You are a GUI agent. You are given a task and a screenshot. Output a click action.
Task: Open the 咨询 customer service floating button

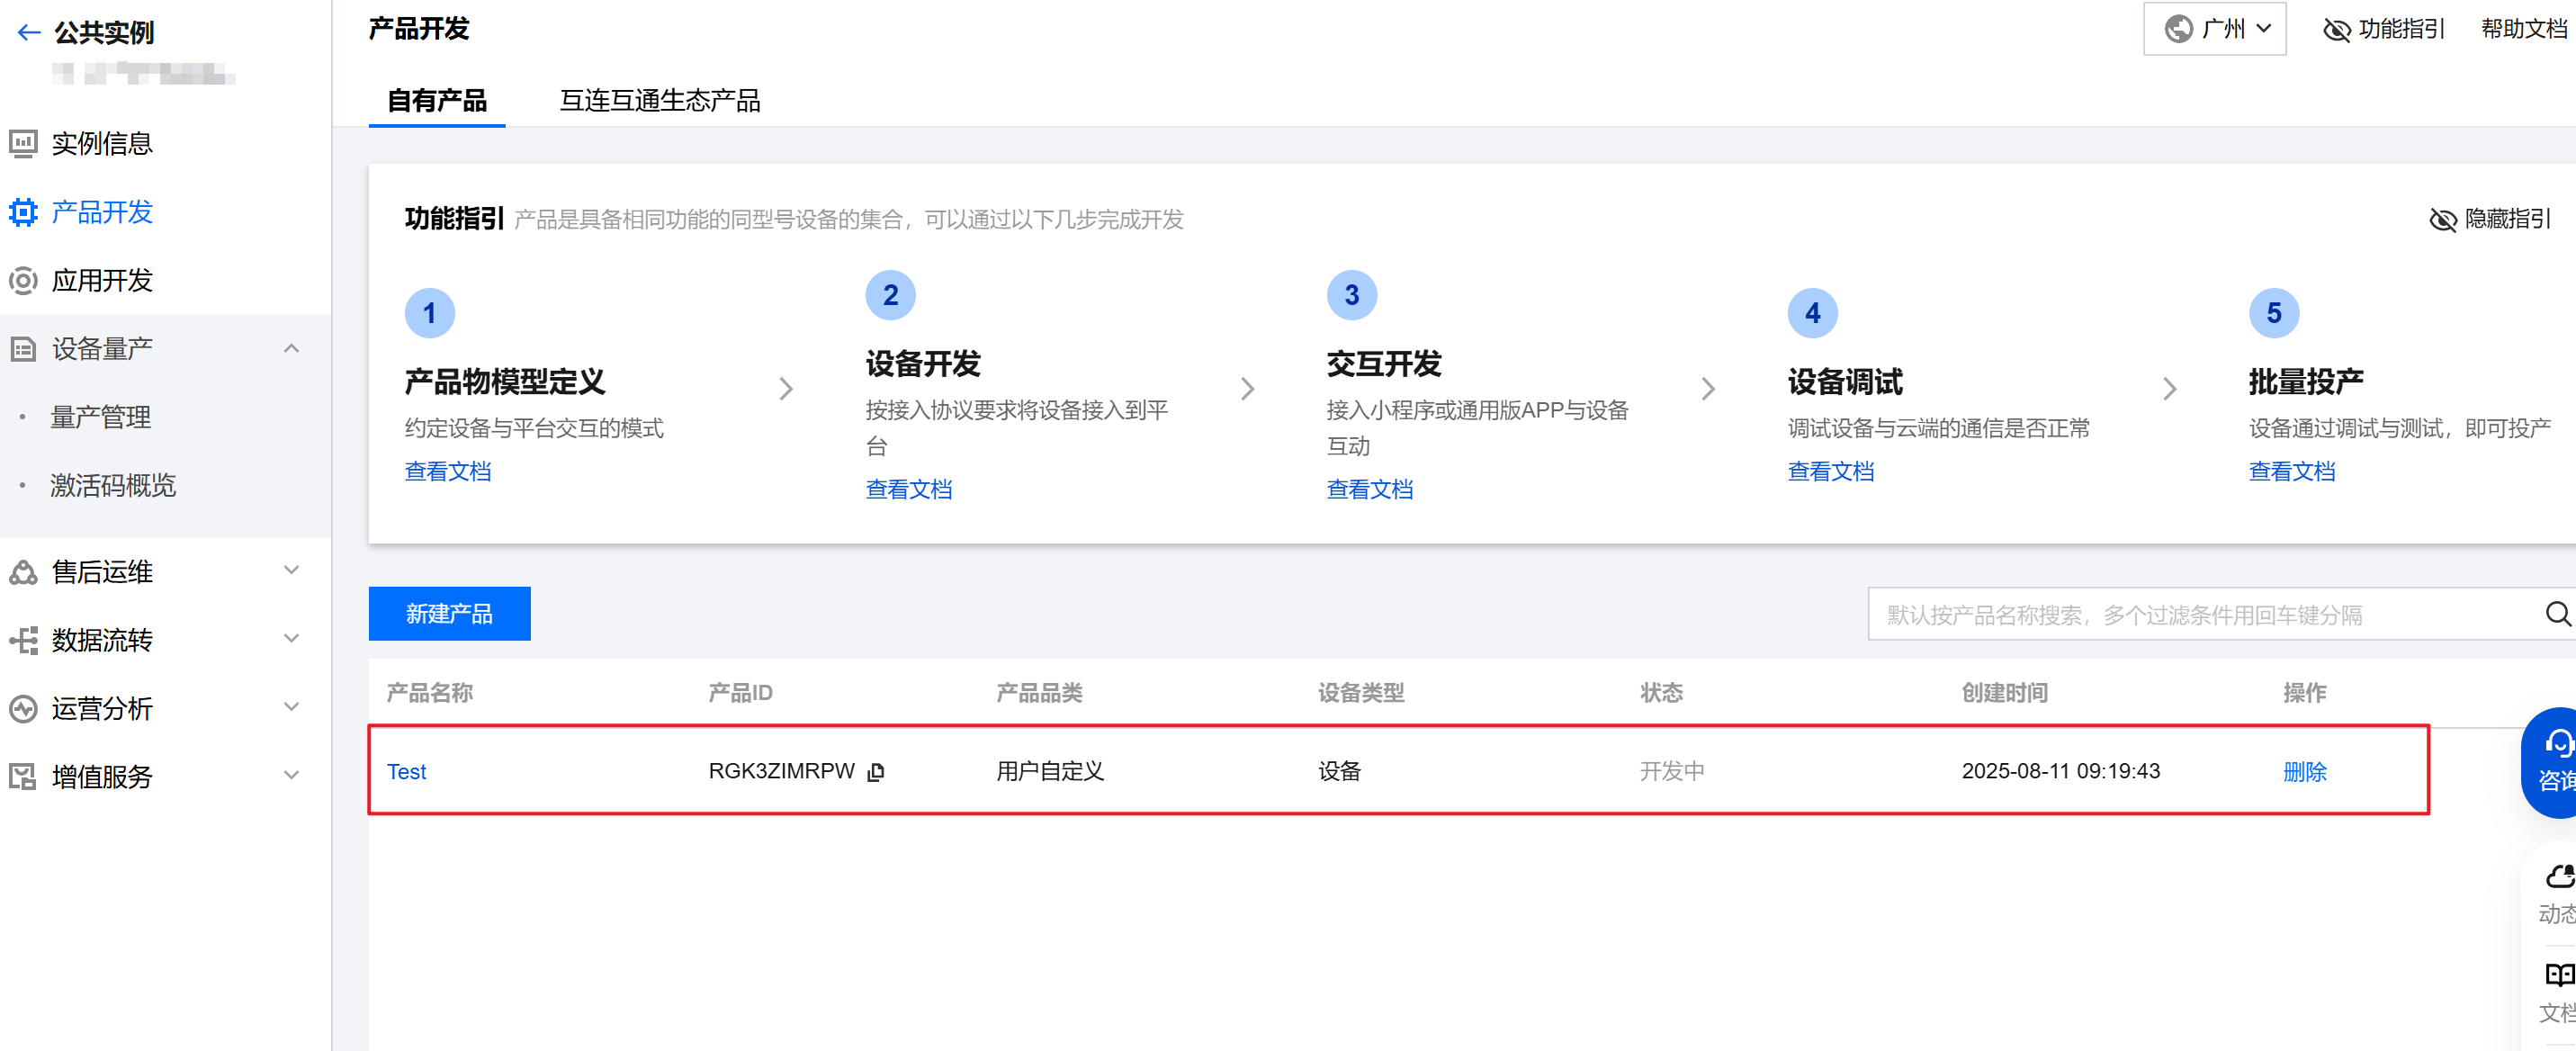point(2554,761)
